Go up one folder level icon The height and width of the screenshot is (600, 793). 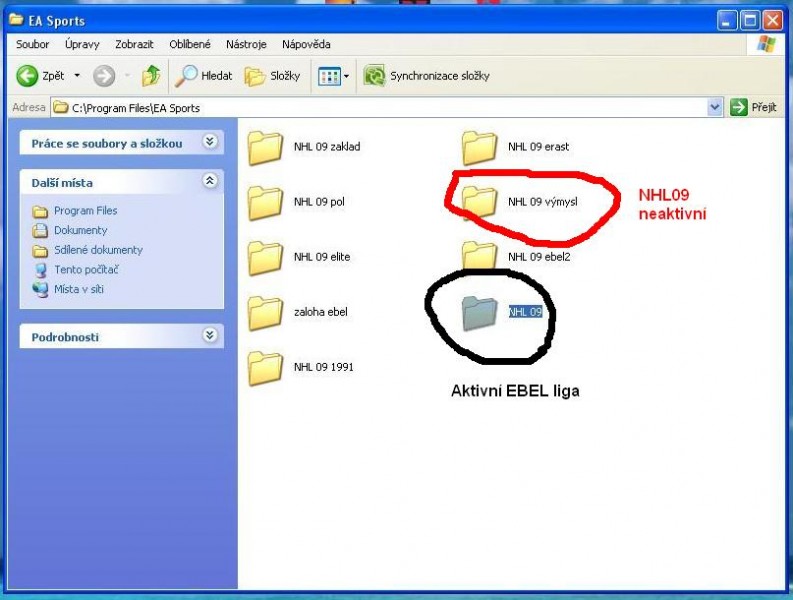(x=151, y=76)
